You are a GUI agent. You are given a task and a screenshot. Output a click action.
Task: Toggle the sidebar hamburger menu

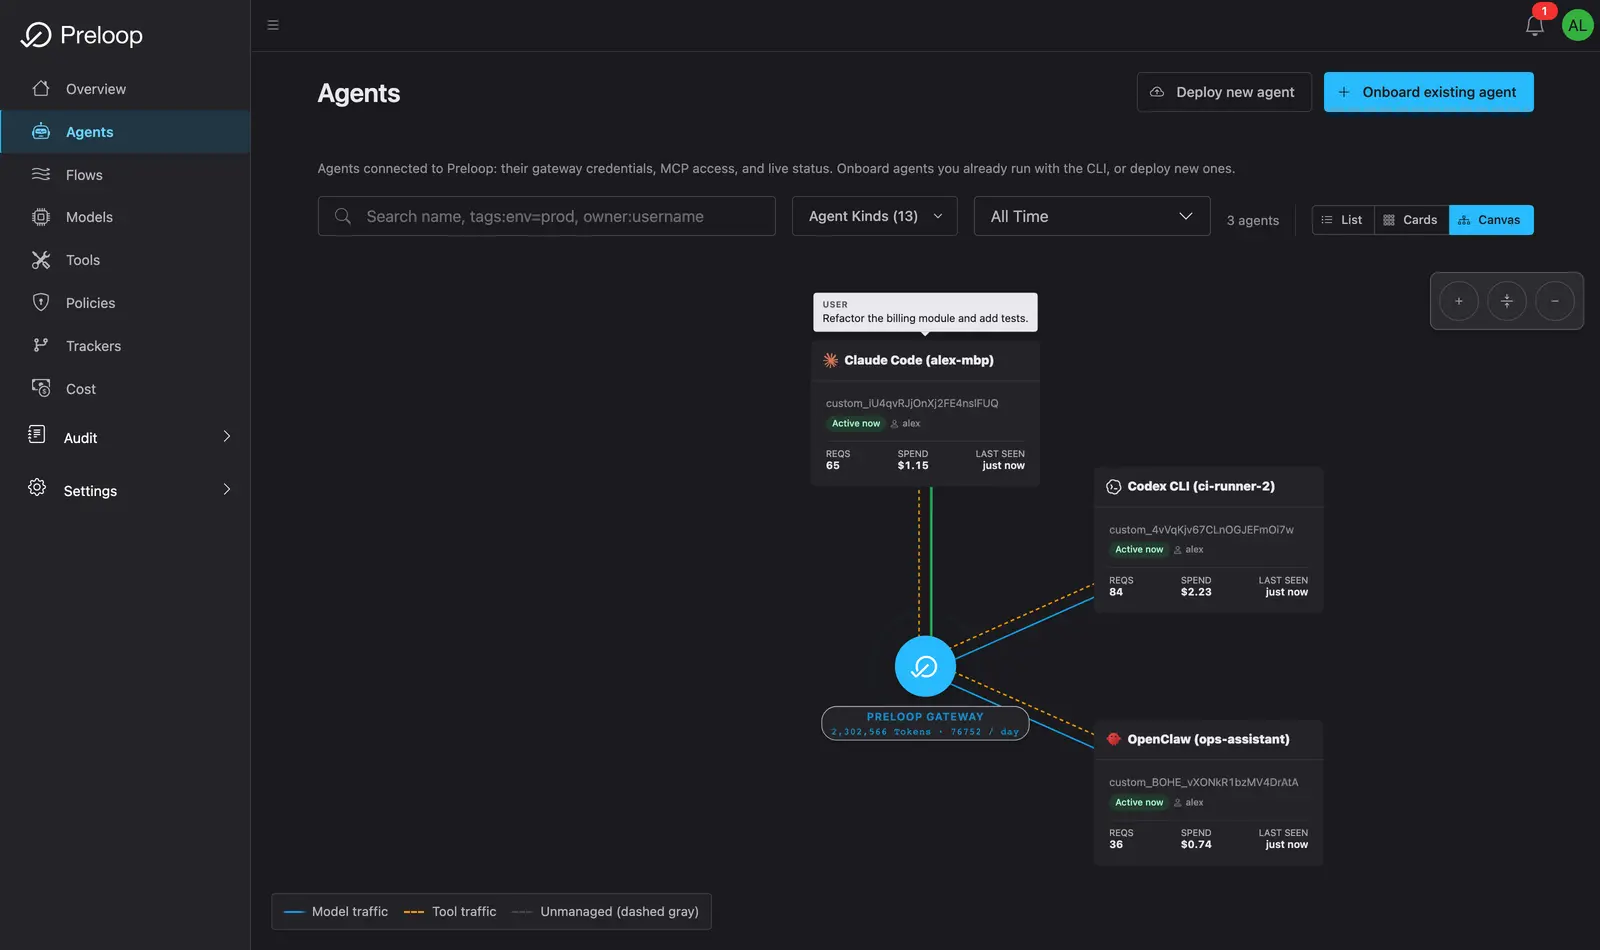273,25
